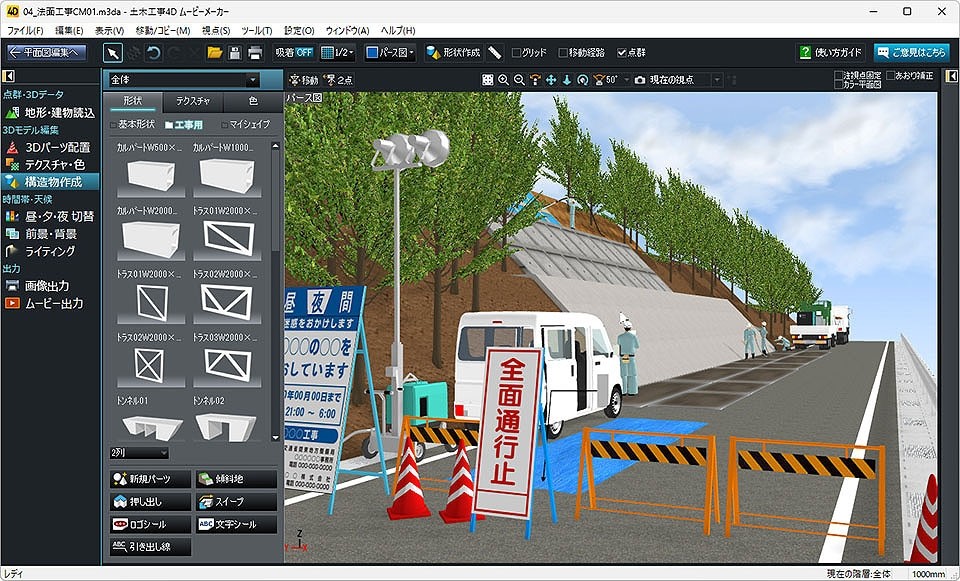Click the printer icon in toolbar
This screenshot has height=581, width=960.
[x=255, y=52]
